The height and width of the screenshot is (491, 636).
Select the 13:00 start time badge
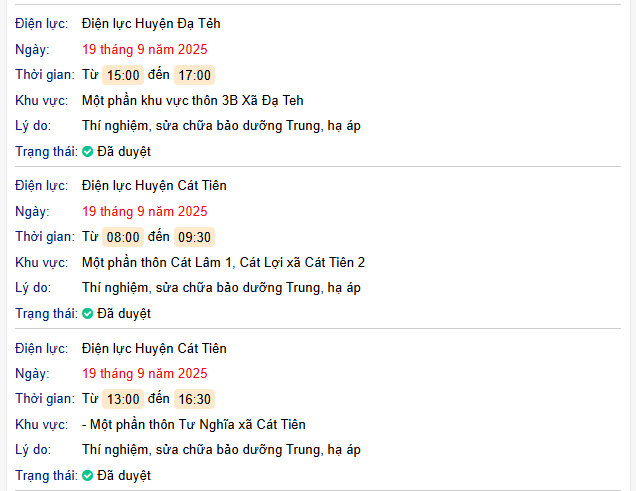click(x=123, y=399)
